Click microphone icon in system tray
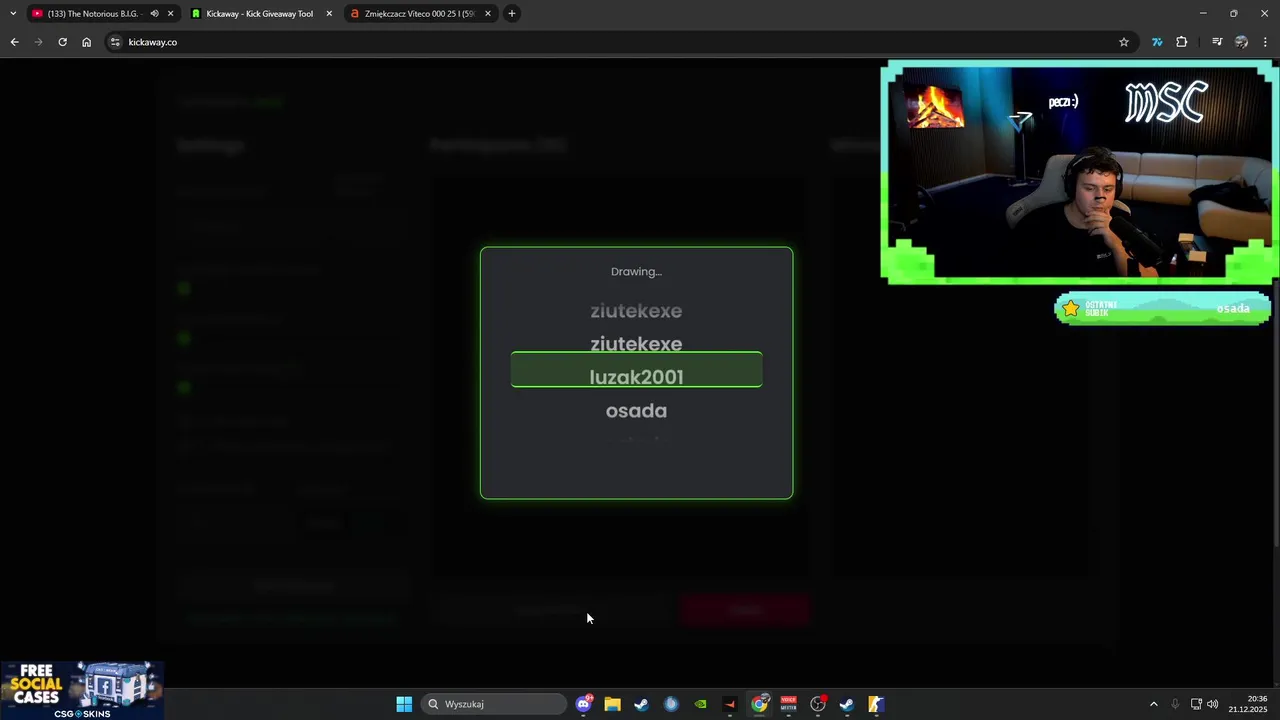The width and height of the screenshot is (1280, 720). pyautogui.click(x=1176, y=704)
